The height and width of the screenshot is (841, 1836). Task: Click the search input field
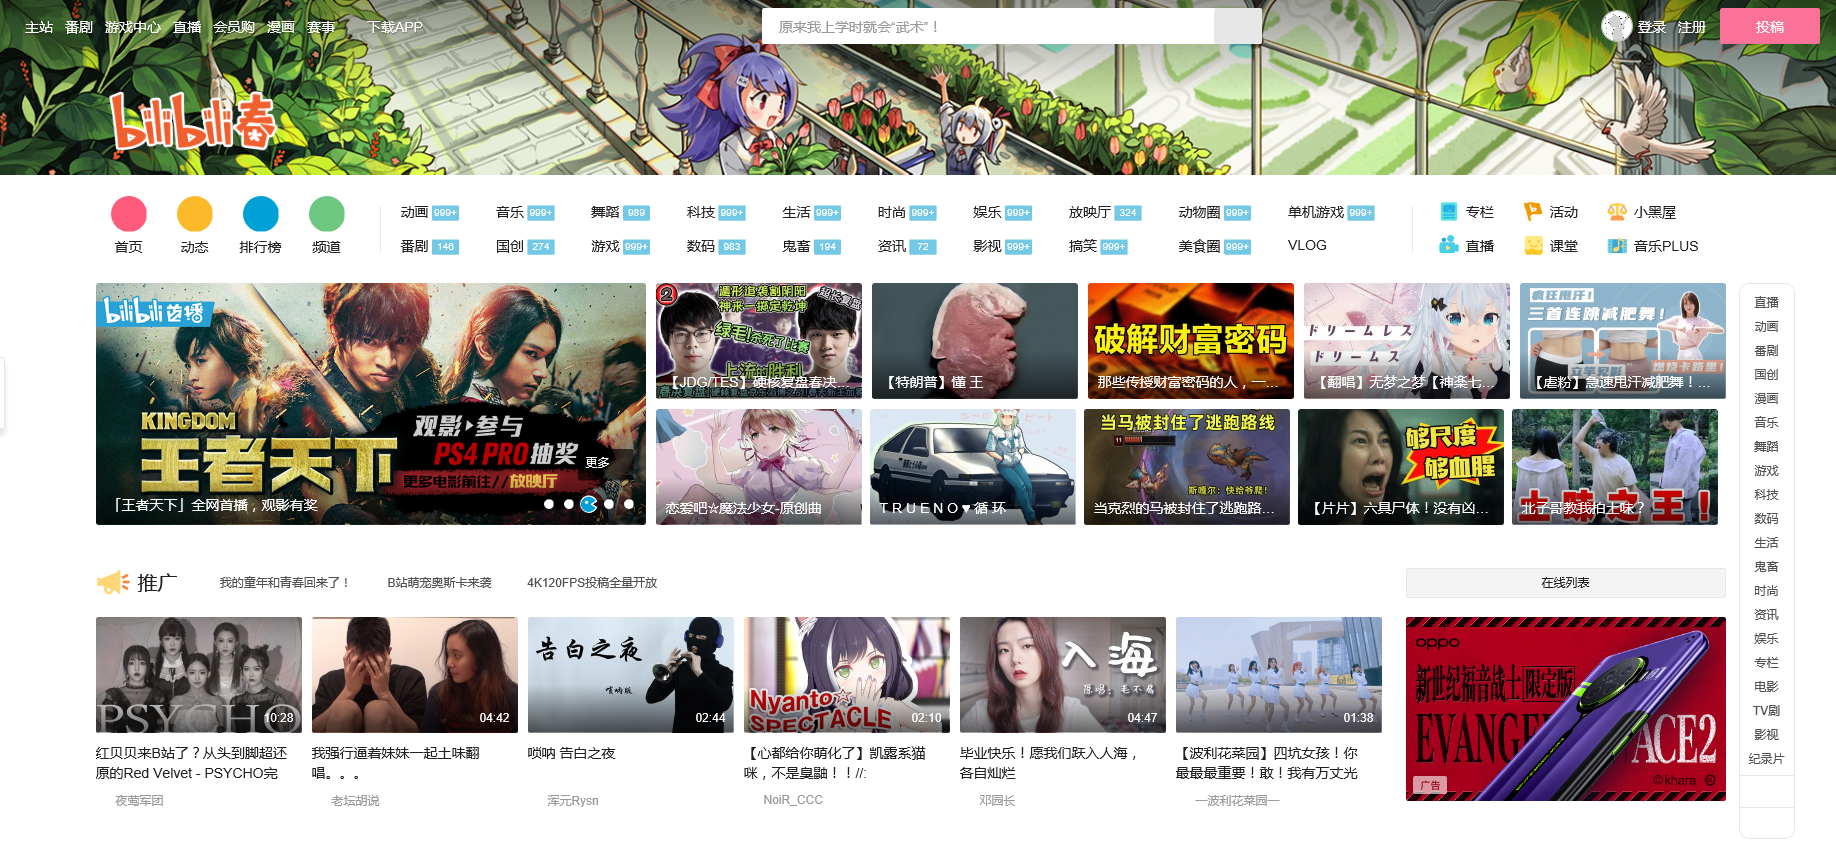click(988, 26)
